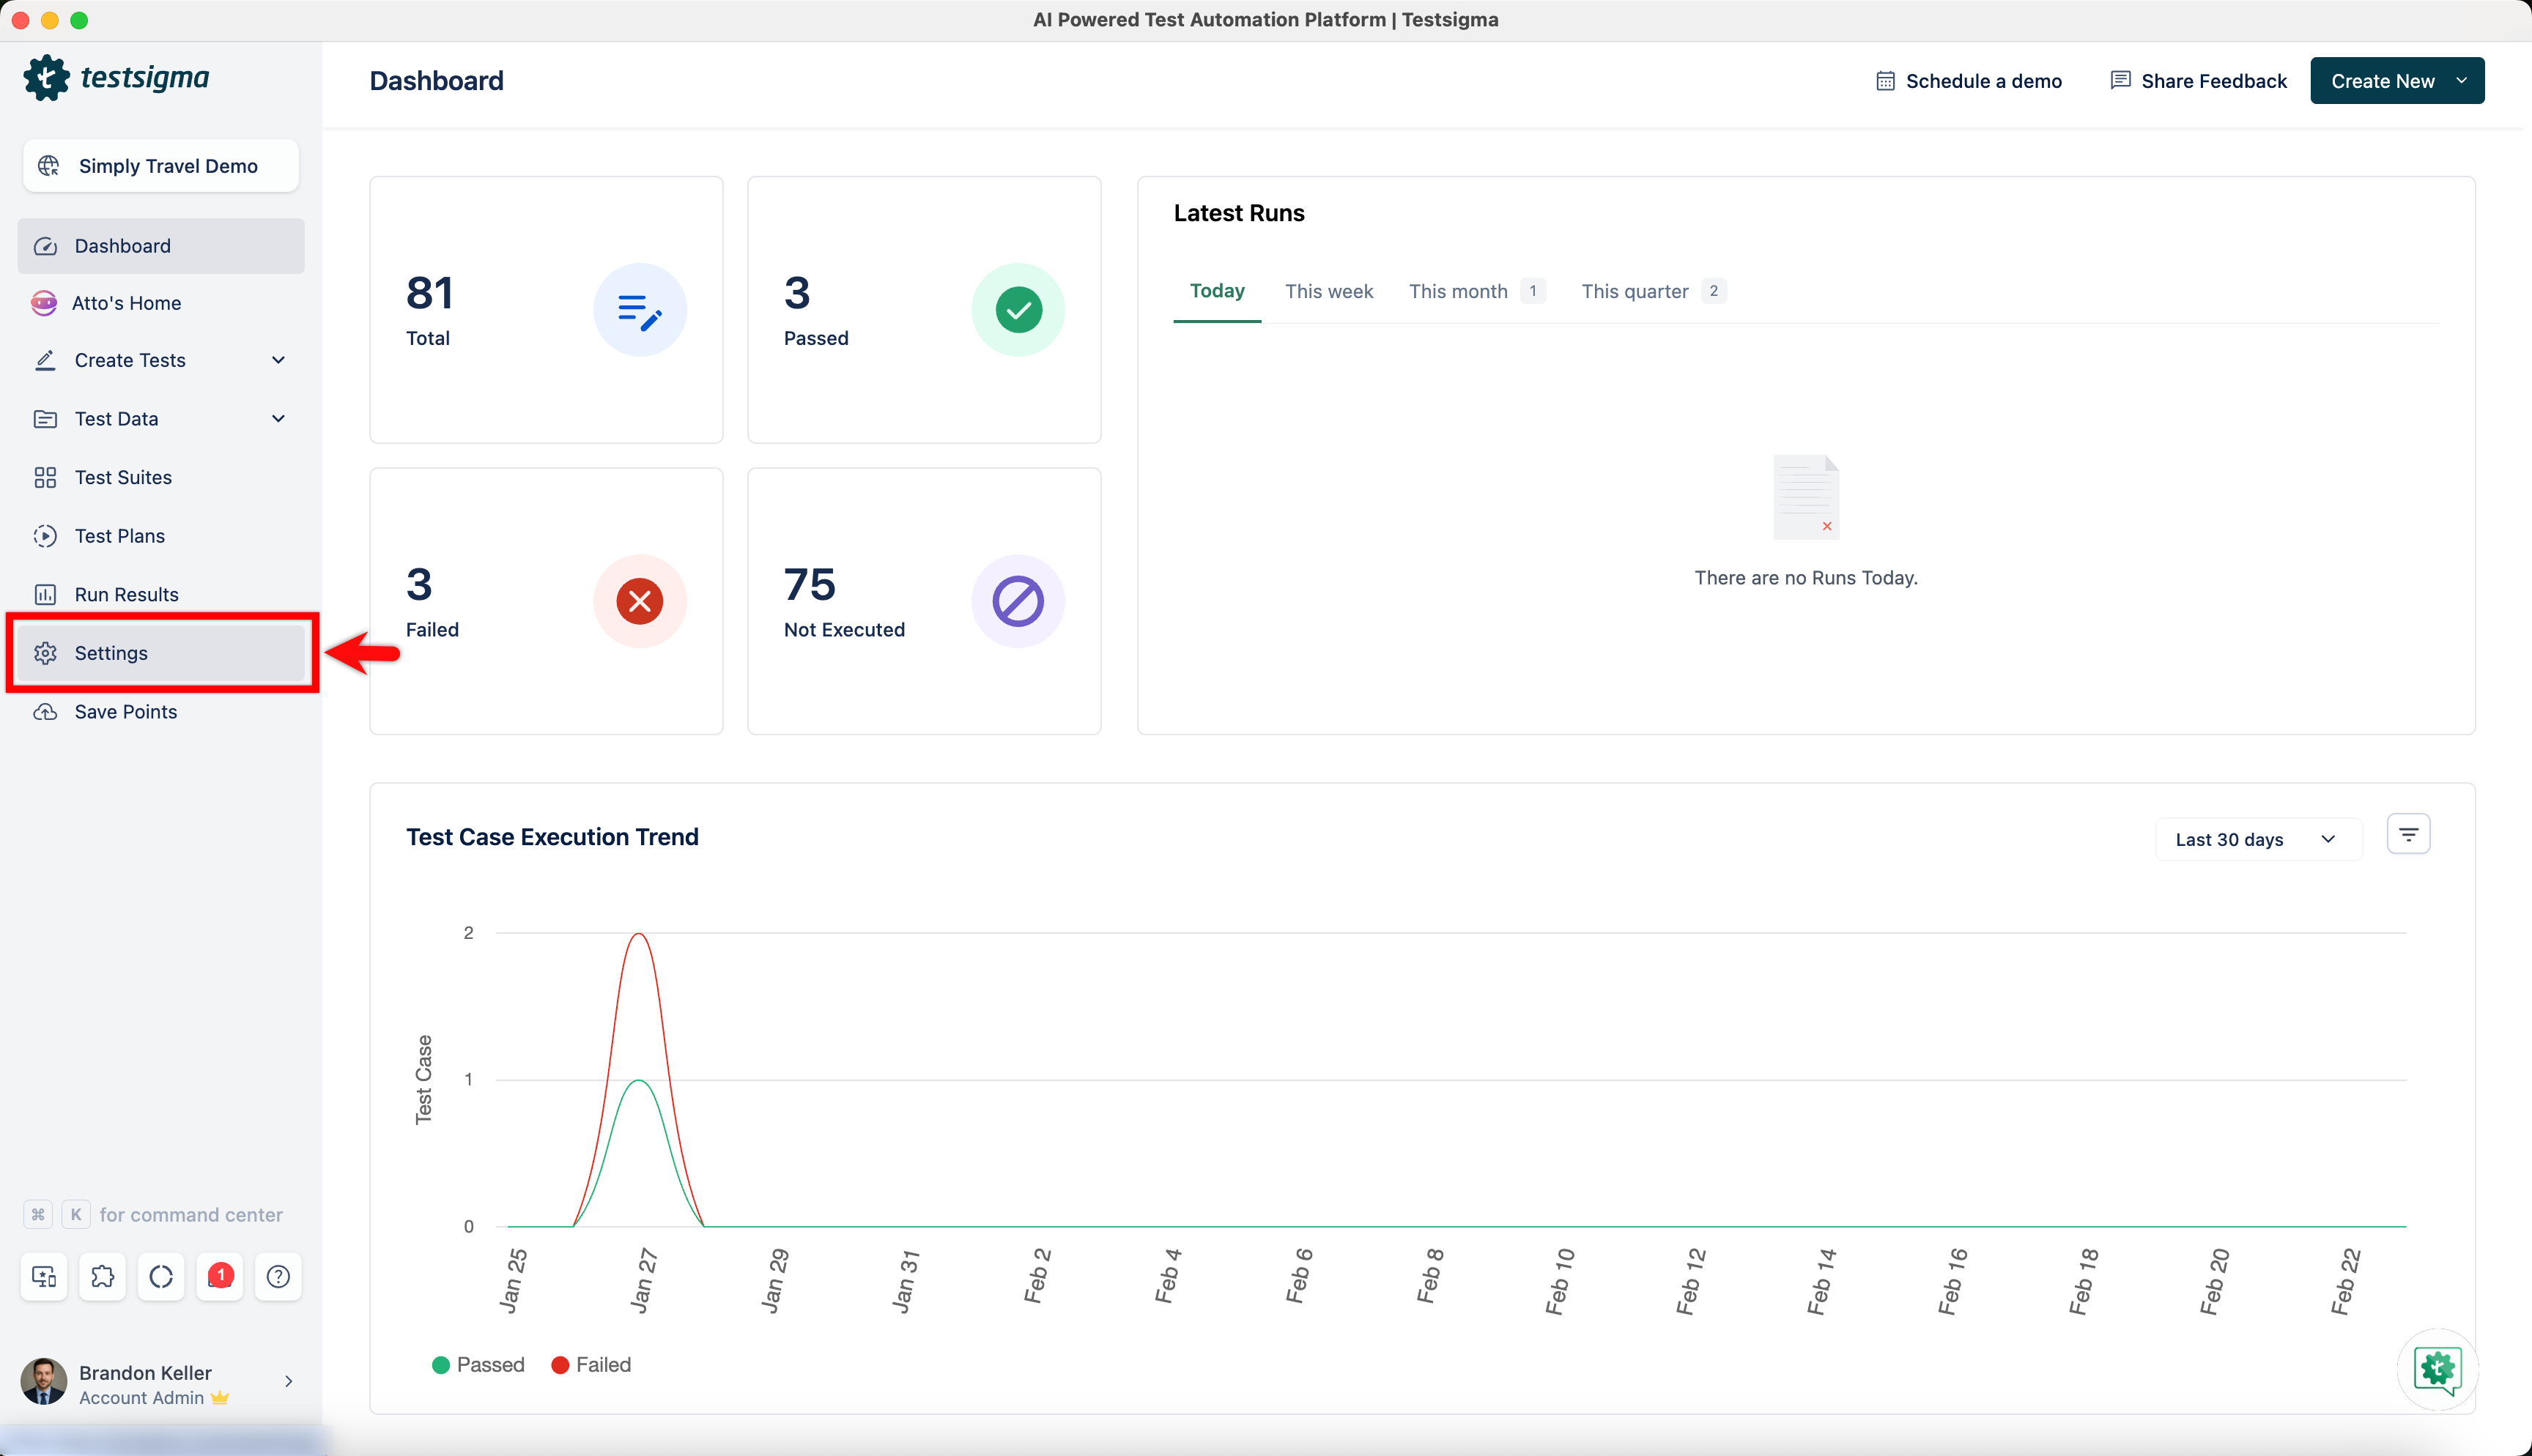The height and width of the screenshot is (1456, 2532).
Task: Go to Run Results in sidebar
Action: coord(126,594)
